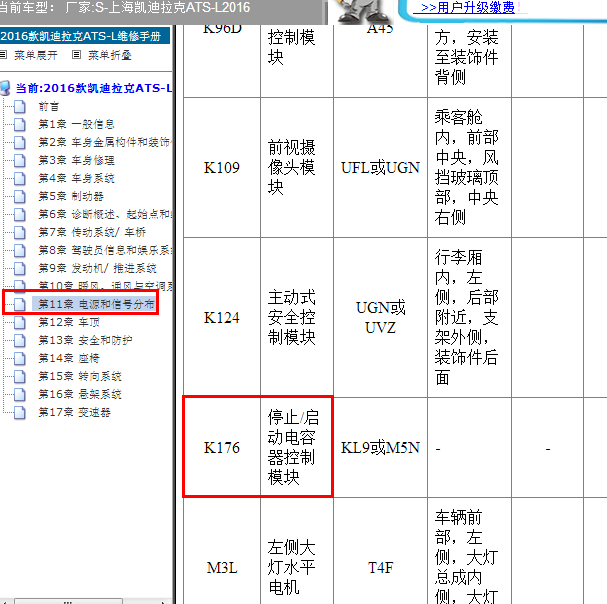This screenshot has width=607, height=604.
Task: Click the KL9或M5N option code cell
Action: pos(380,448)
